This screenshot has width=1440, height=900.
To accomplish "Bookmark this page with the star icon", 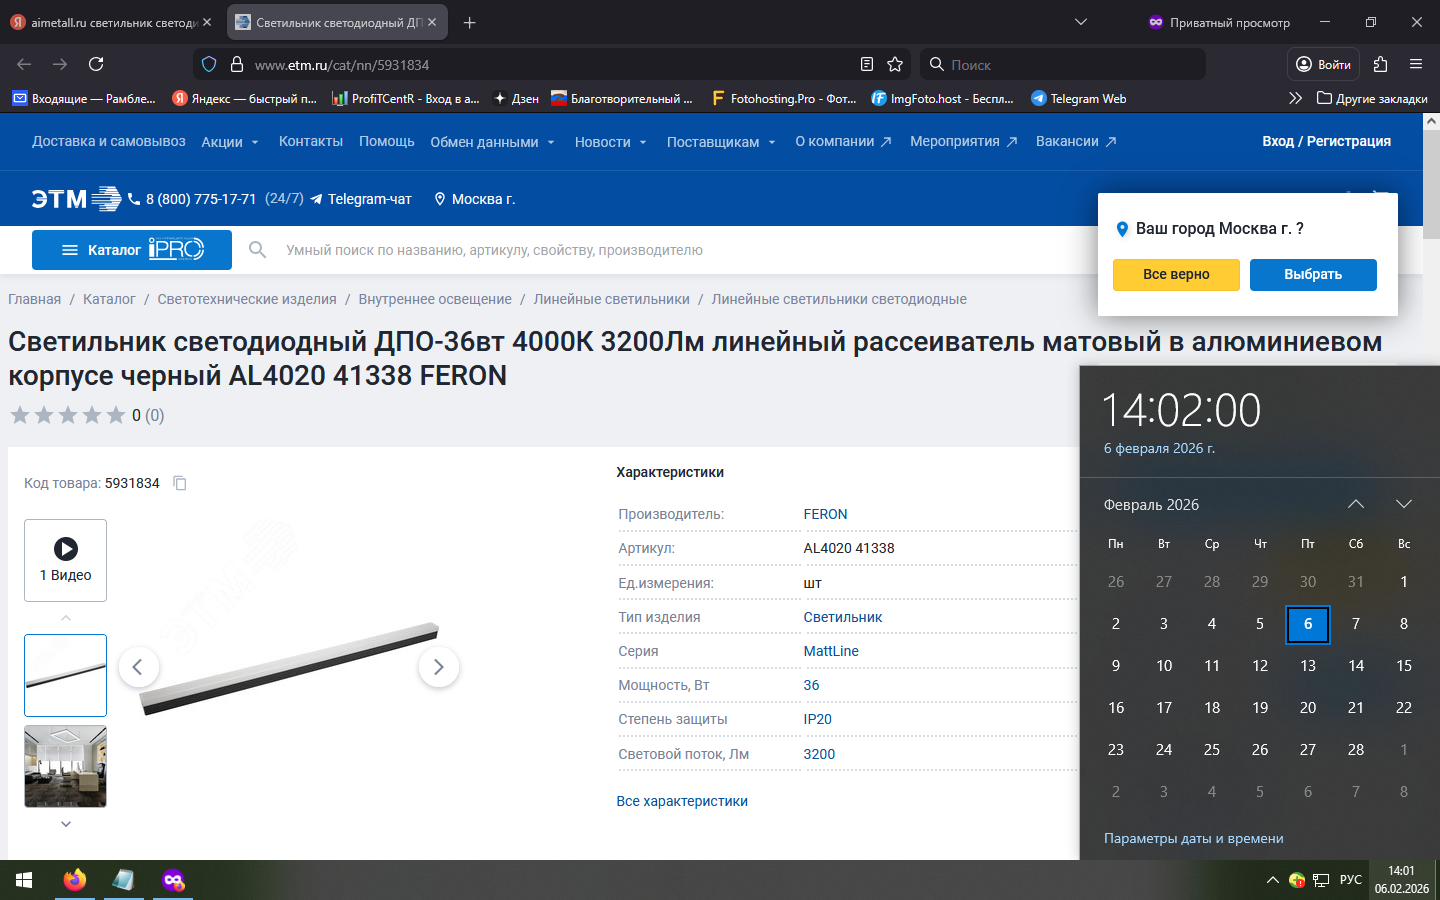I will point(895,64).
